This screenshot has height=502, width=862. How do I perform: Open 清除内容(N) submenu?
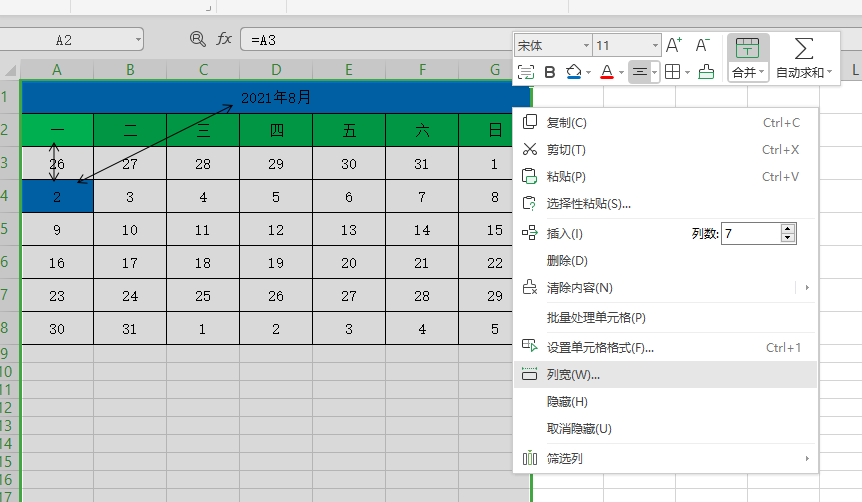pos(665,288)
